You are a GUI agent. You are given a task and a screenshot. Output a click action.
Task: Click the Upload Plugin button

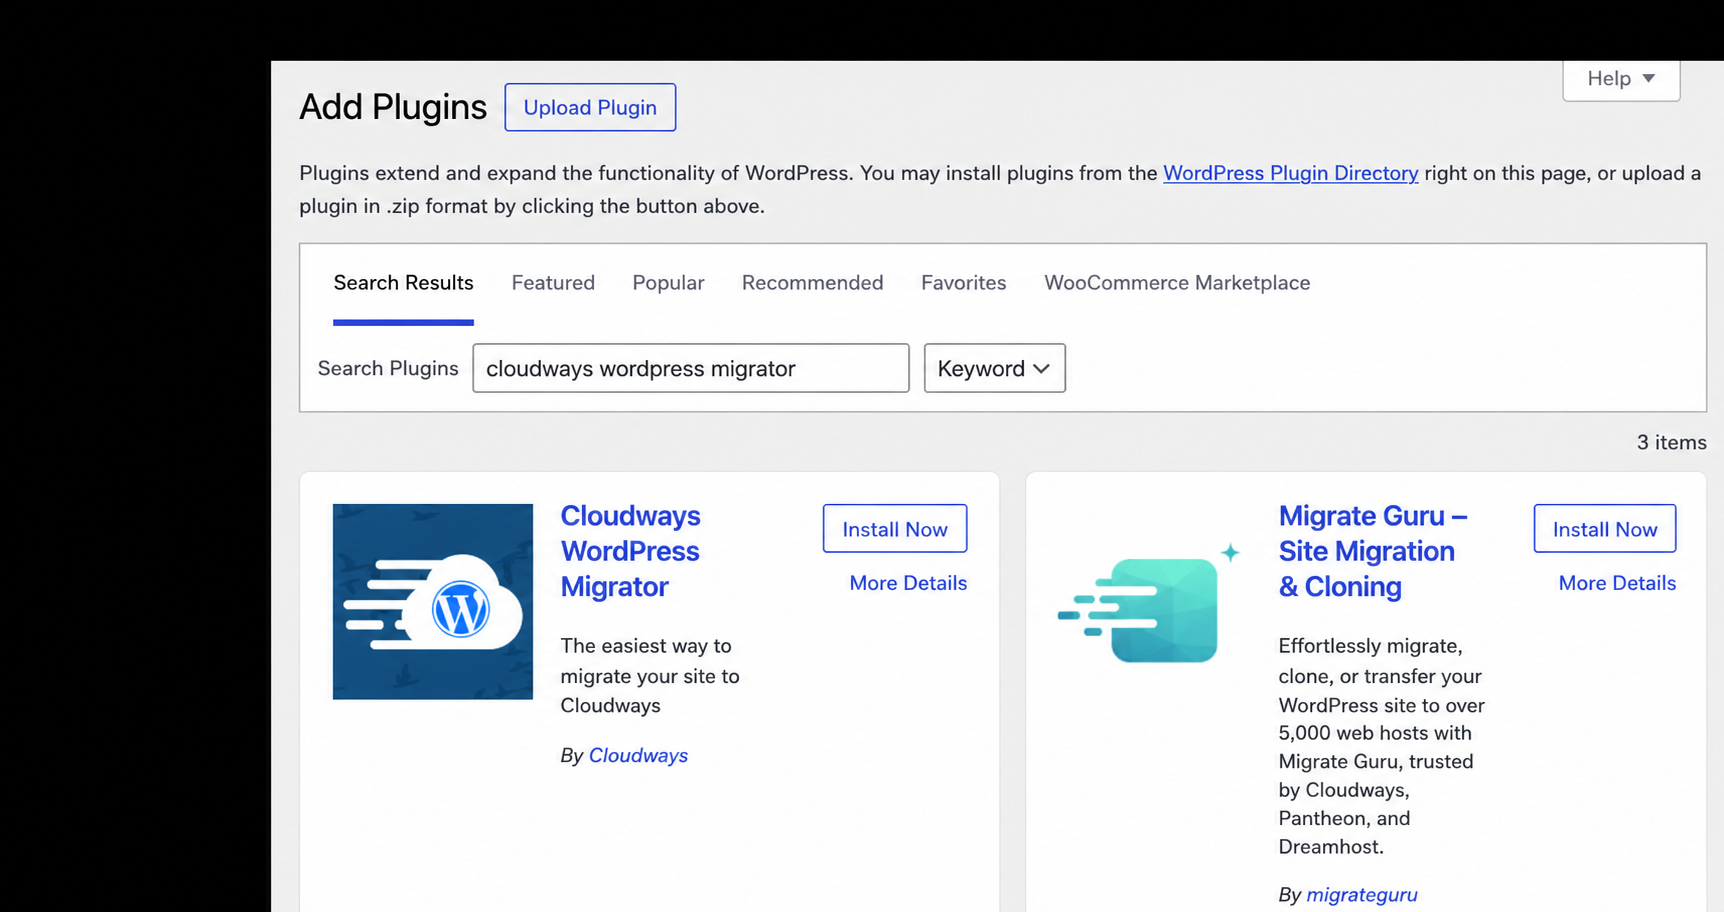590,107
